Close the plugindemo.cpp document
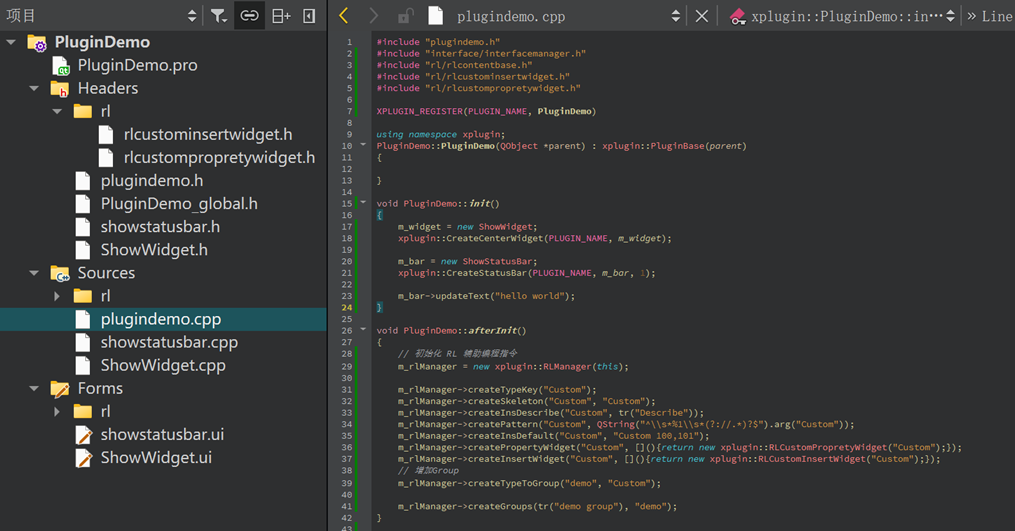1015x531 pixels. click(x=702, y=16)
